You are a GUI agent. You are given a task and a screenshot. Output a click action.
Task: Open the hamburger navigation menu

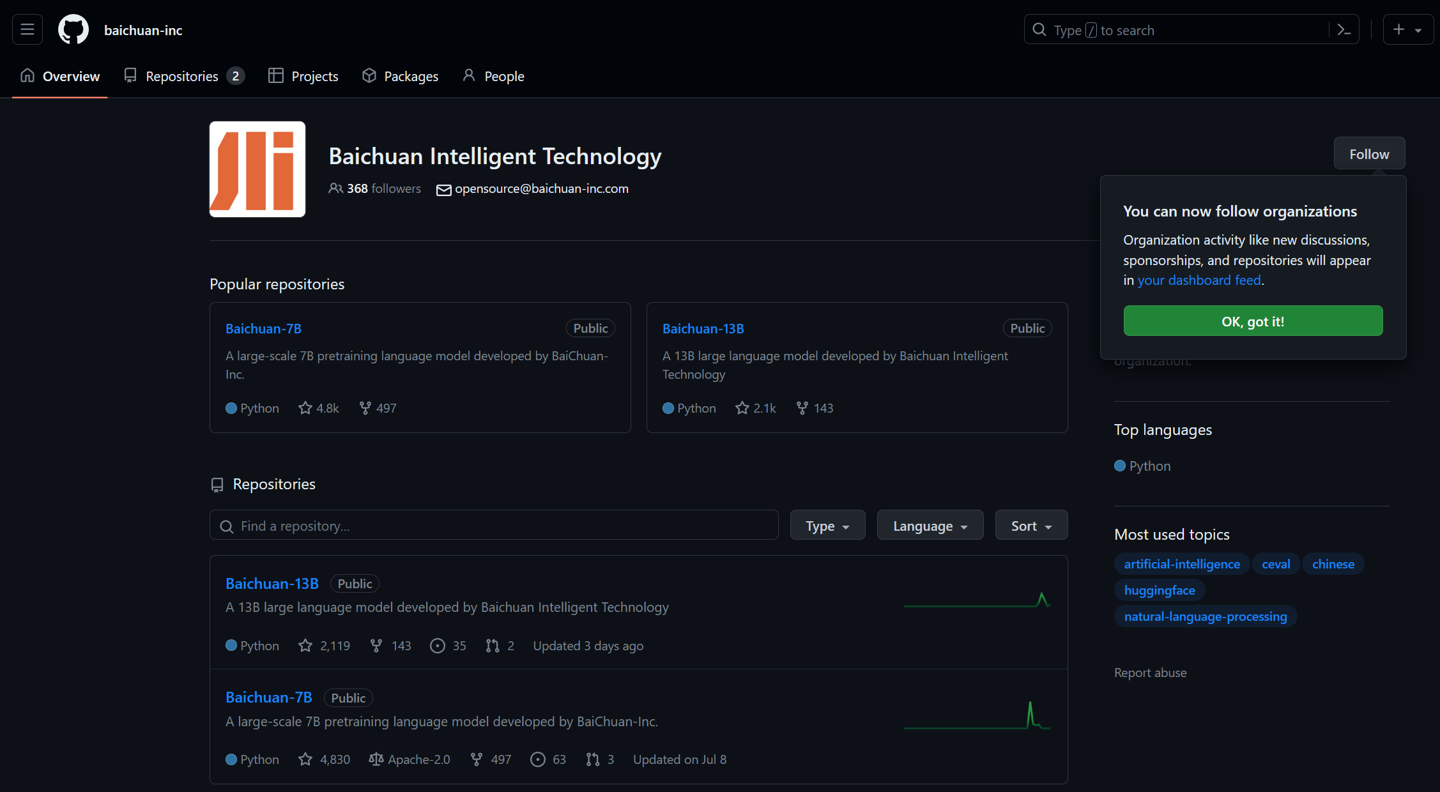coord(27,30)
